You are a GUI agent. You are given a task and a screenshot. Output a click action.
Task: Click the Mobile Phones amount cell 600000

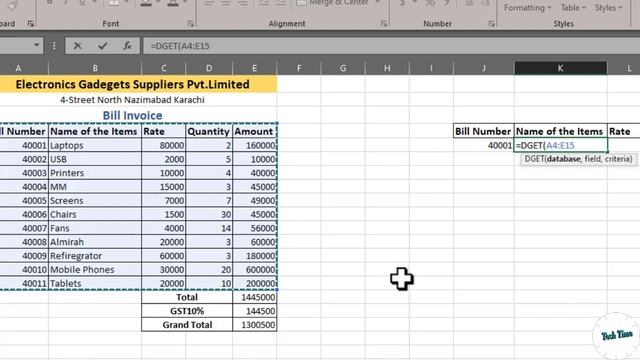click(254, 270)
